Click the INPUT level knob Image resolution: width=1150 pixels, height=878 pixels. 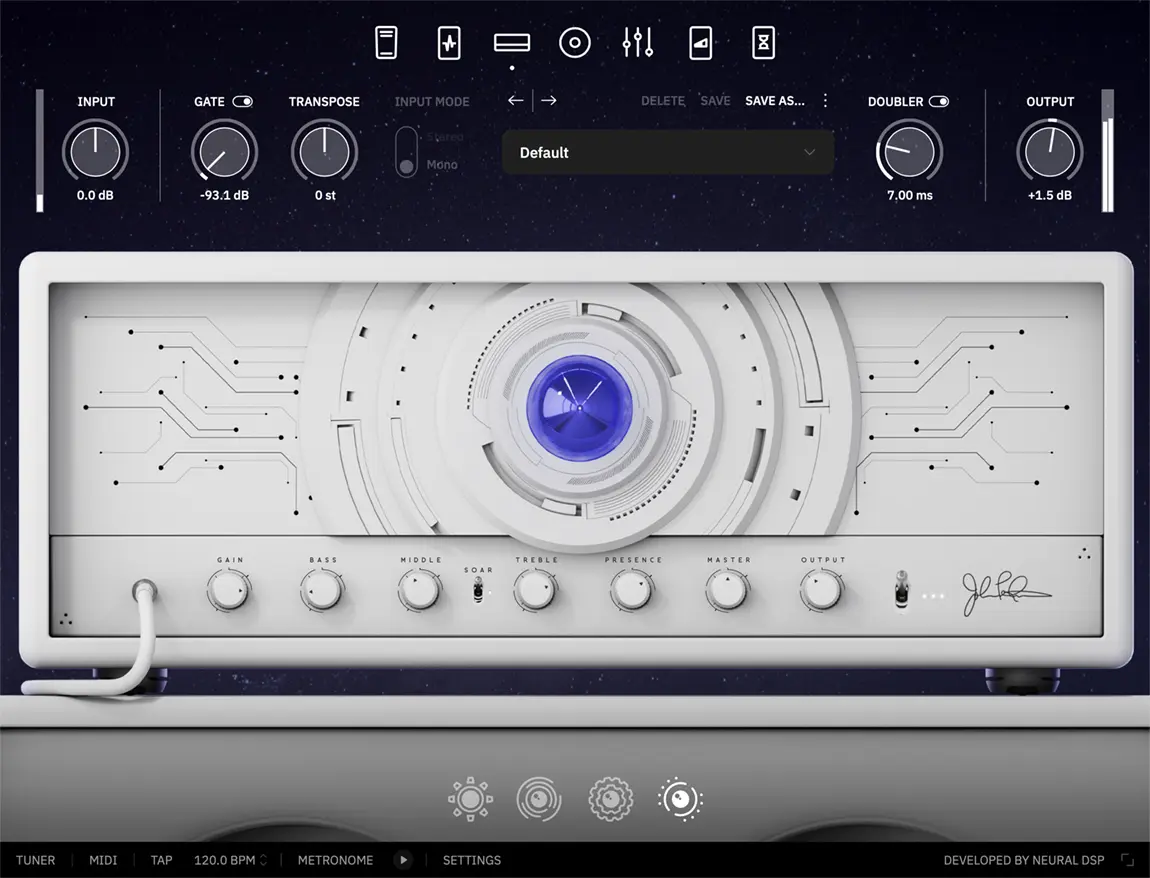pyautogui.click(x=95, y=152)
